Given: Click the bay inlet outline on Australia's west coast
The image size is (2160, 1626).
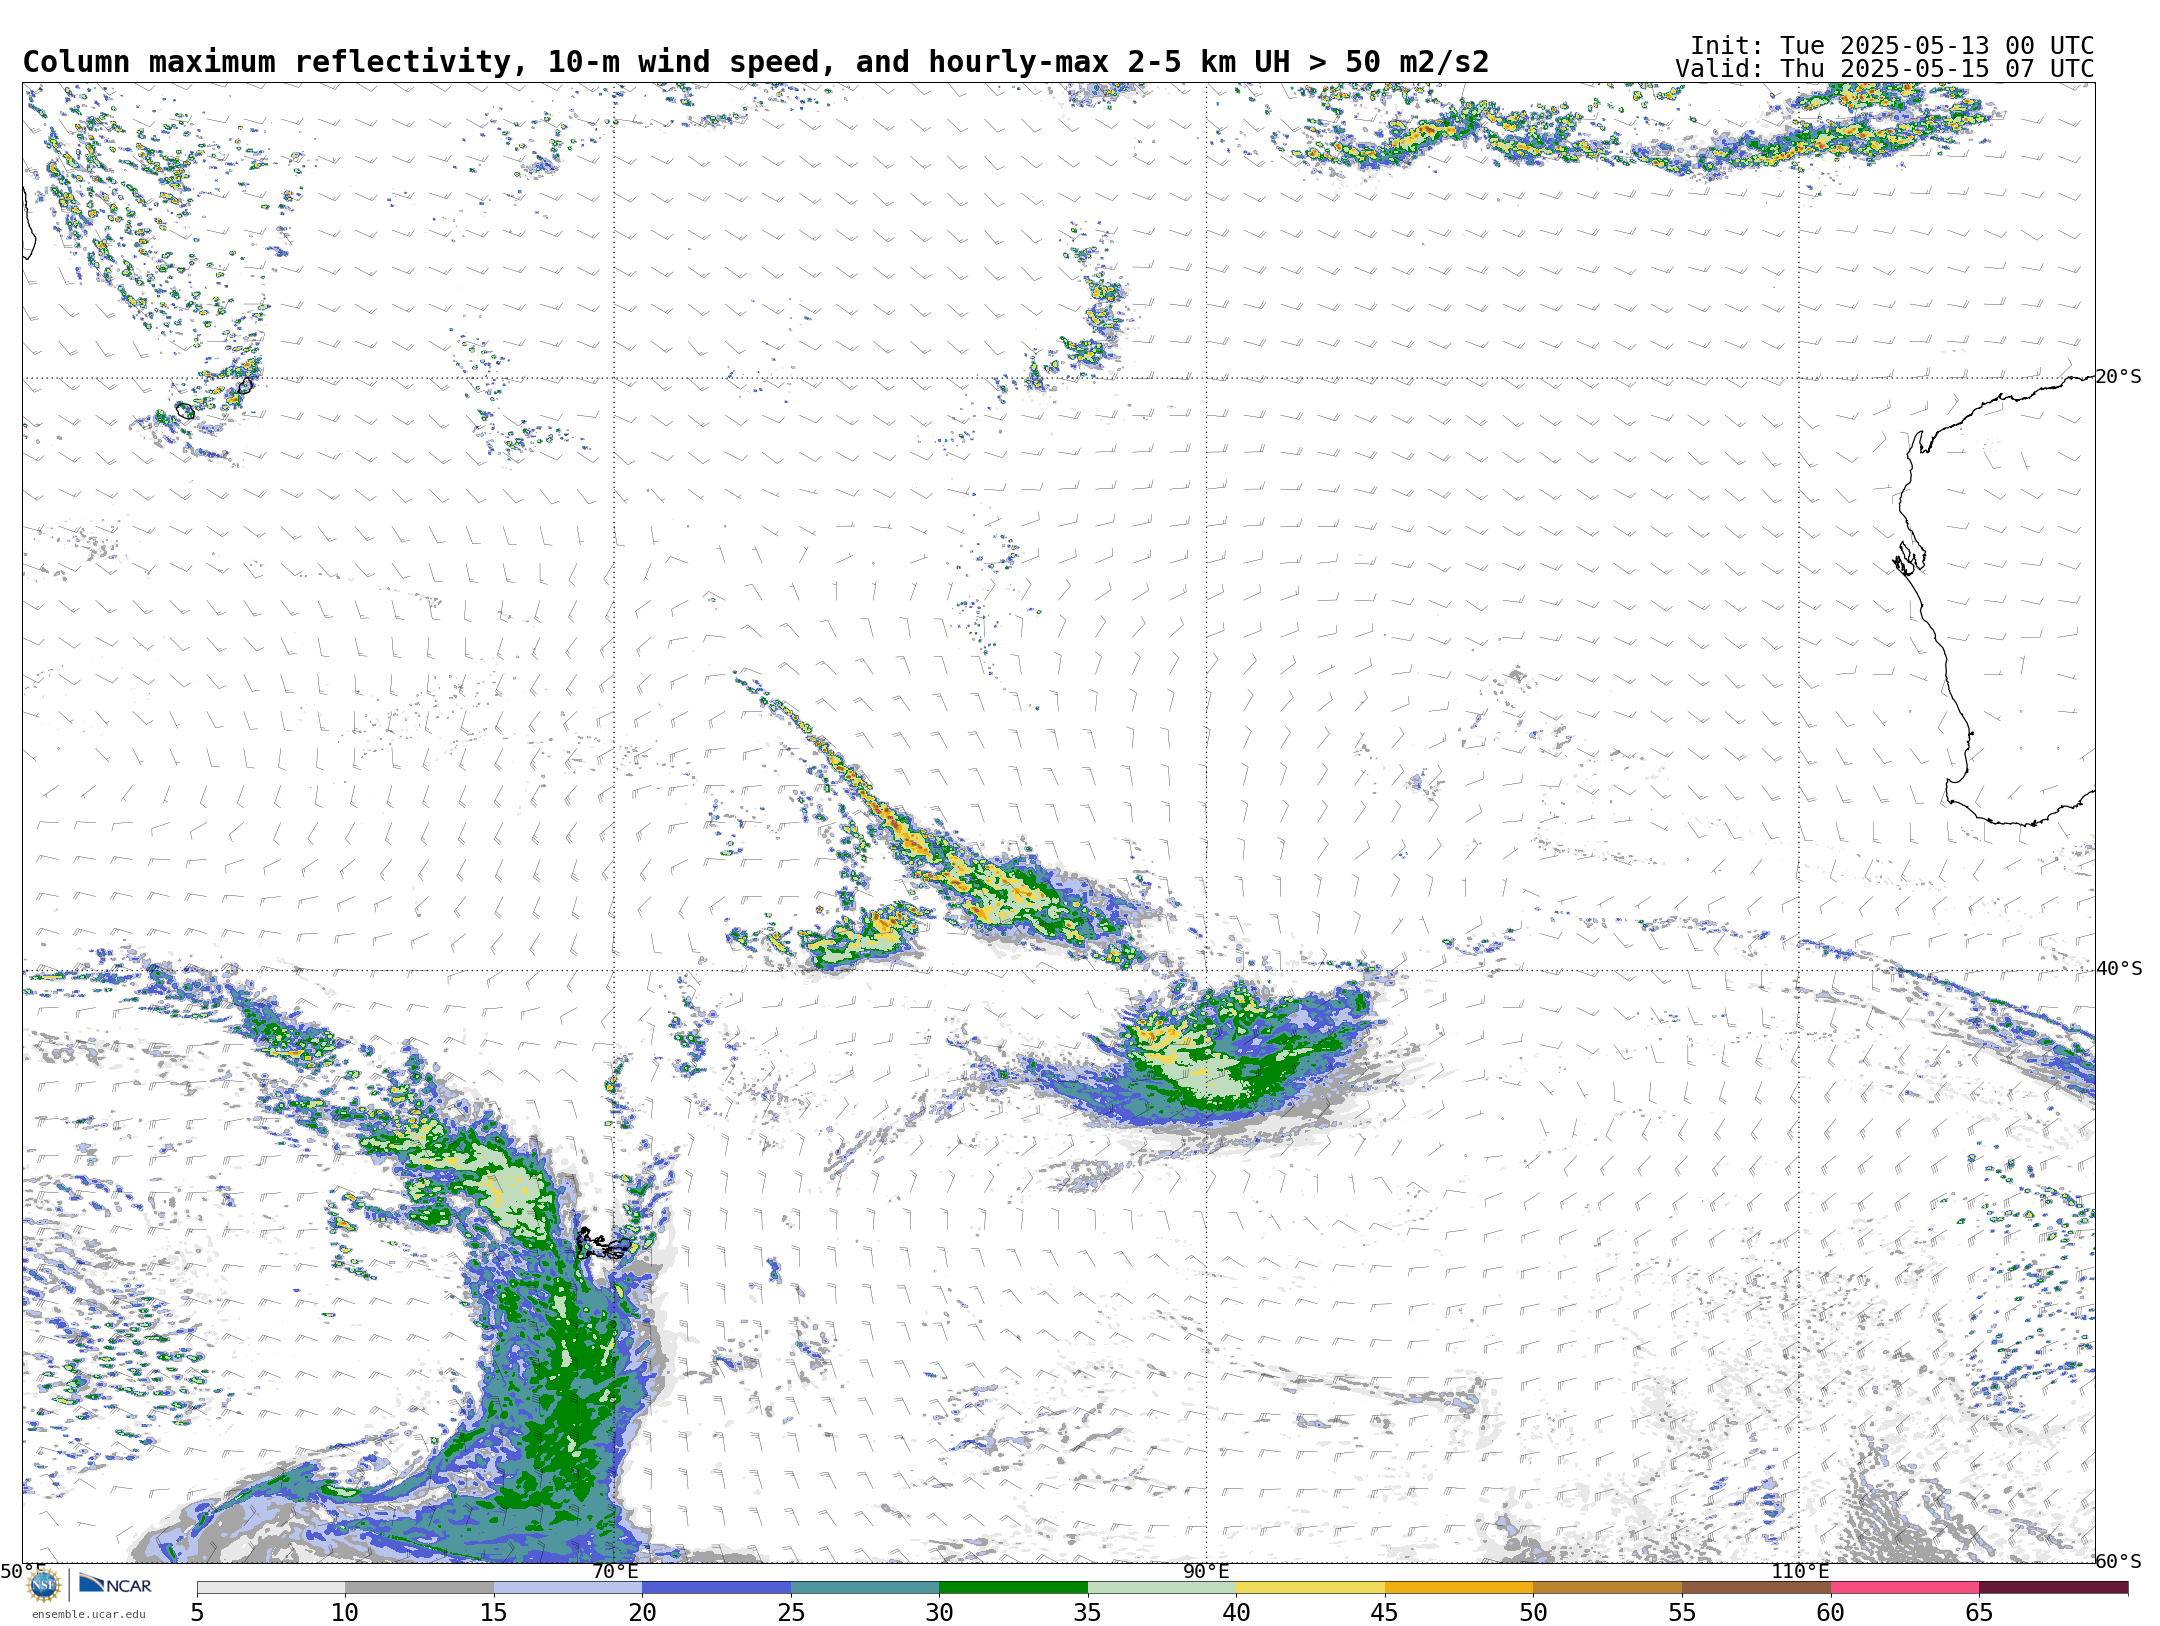Looking at the screenshot, I should [1909, 557].
